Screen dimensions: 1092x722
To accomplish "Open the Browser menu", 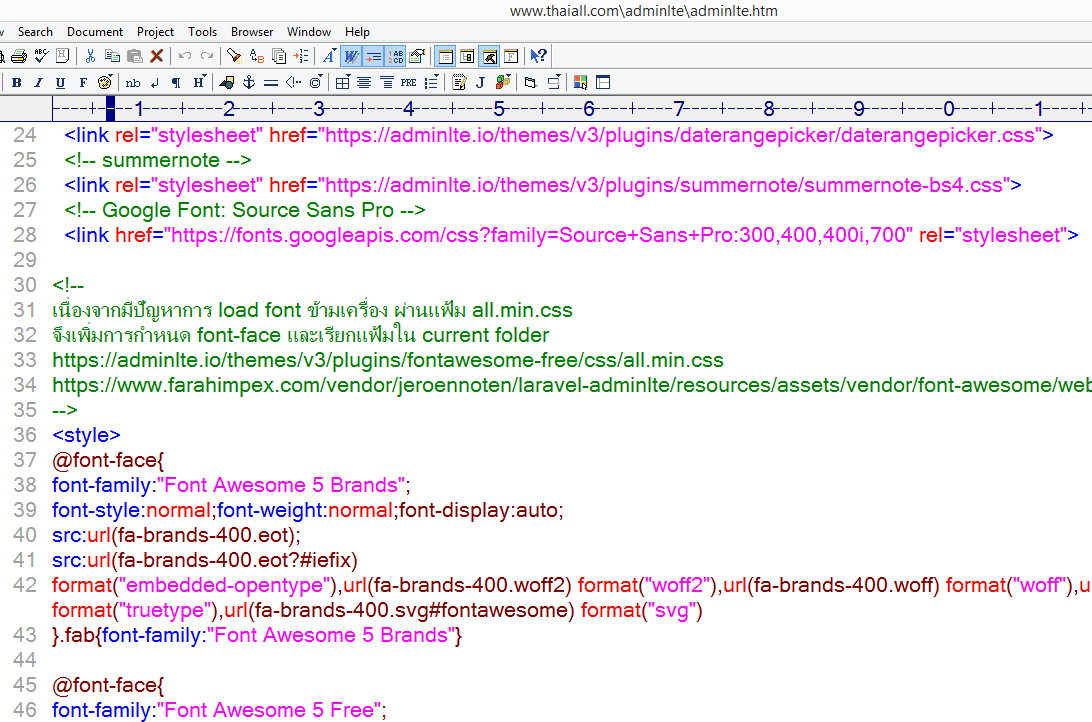I will (252, 32).
